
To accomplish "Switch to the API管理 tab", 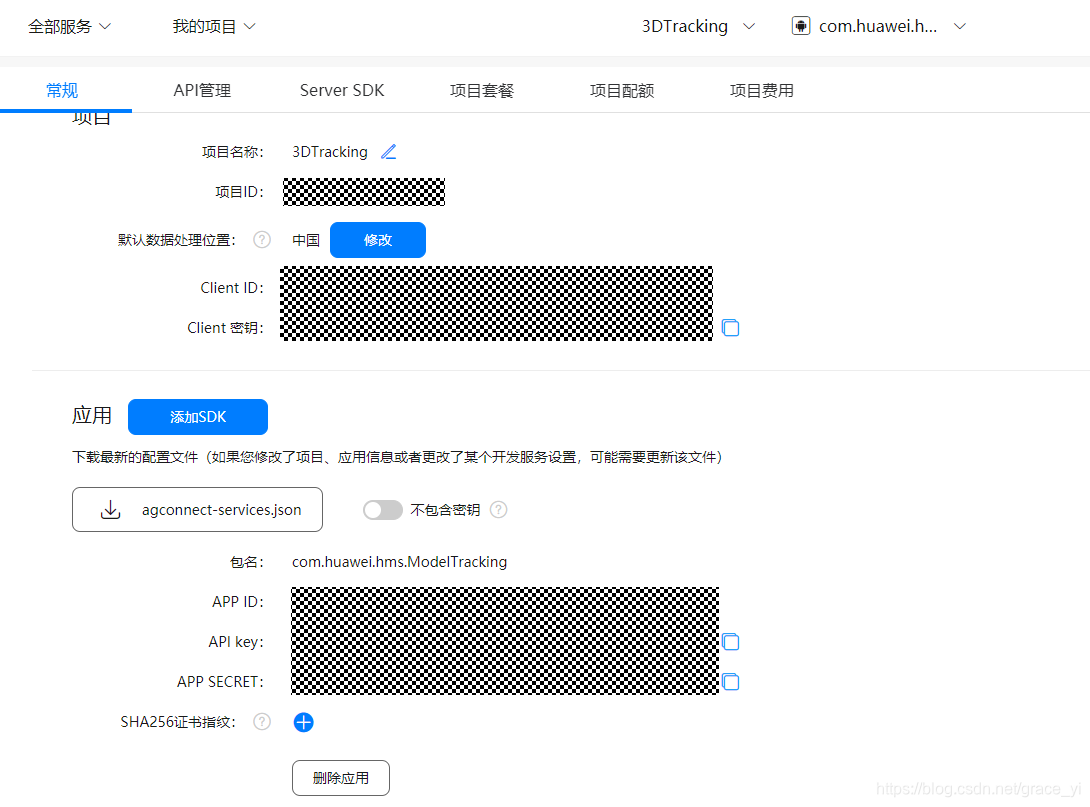I will click(202, 90).
